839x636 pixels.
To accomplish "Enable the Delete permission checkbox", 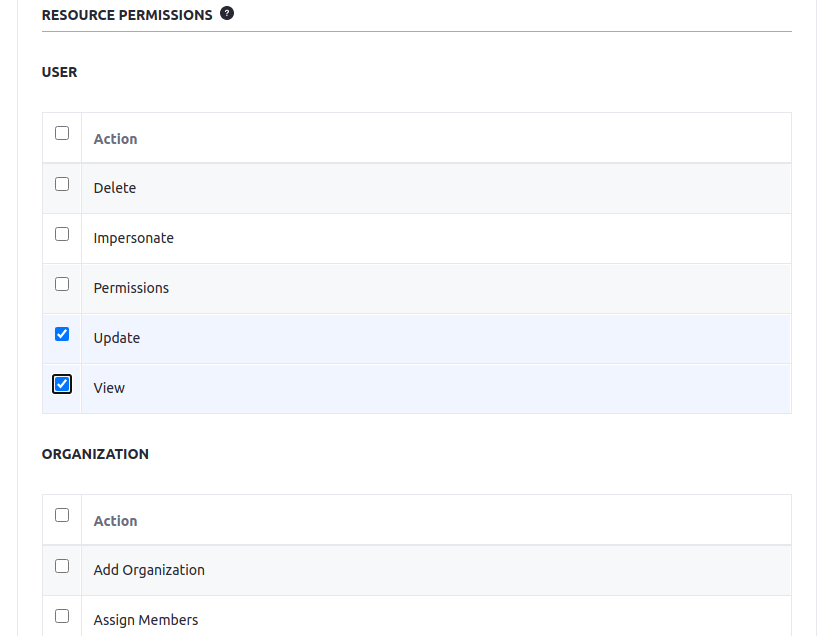I will [x=62, y=184].
